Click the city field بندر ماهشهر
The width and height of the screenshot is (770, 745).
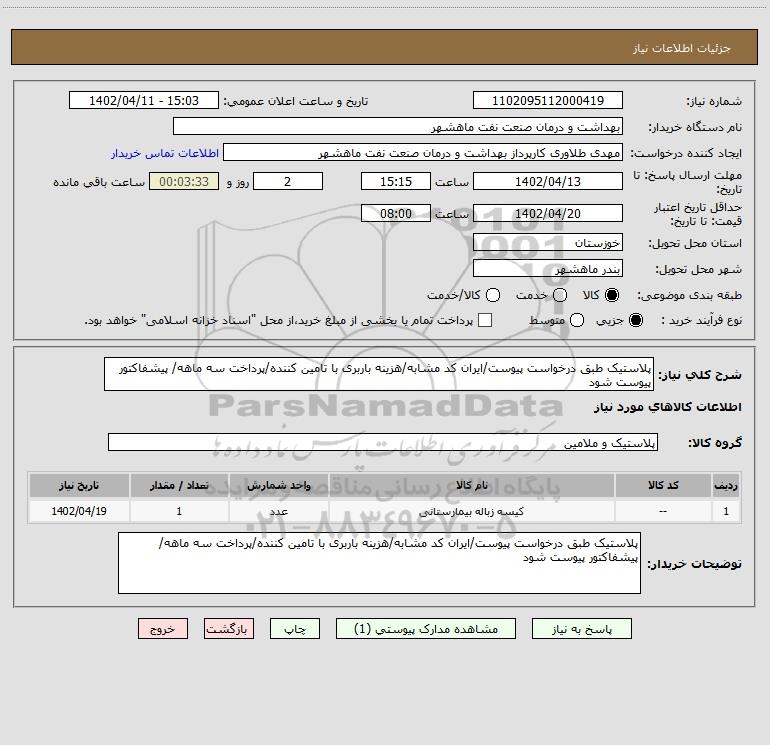tap(548, 268)
